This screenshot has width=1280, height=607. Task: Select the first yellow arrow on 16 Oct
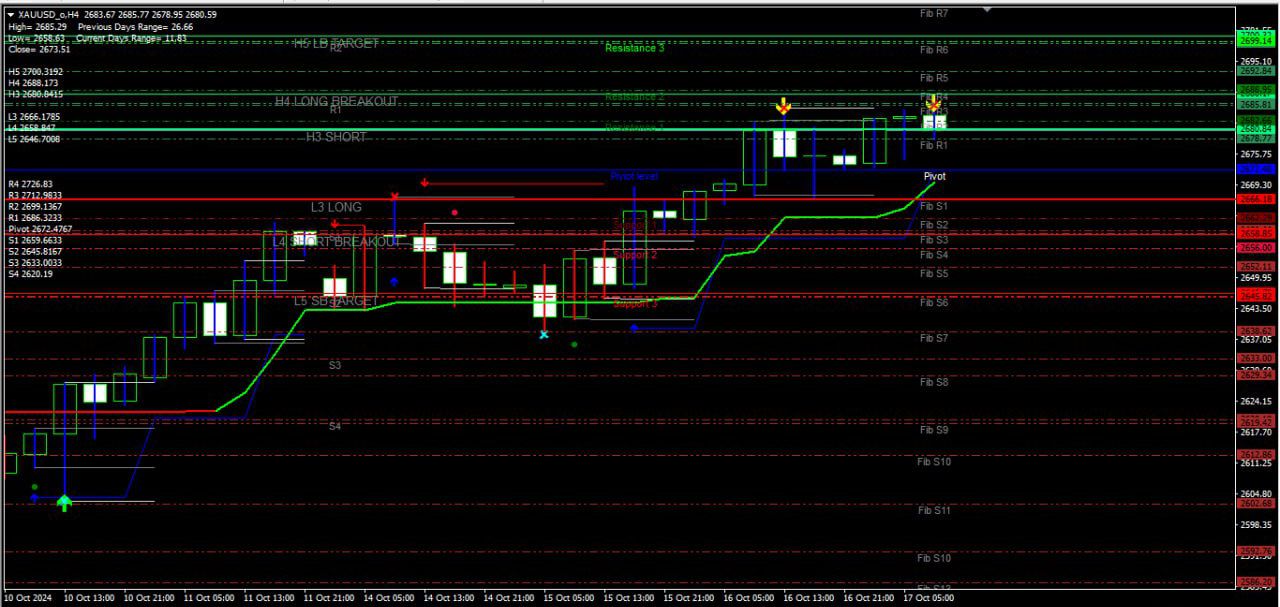[785, 105]
